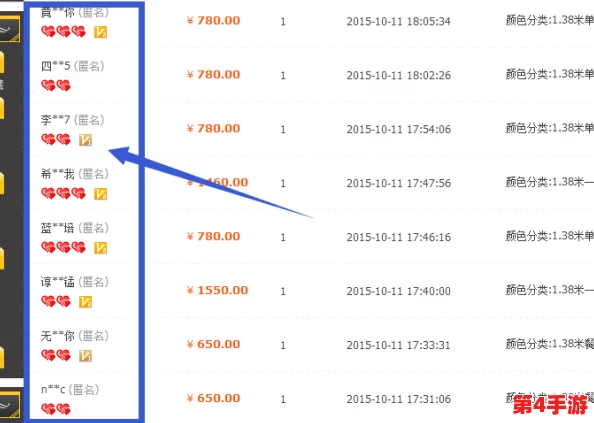Click the V2 badge under 希**我
594x423 pixels.
pyautogui.click(x=100, y=194)
